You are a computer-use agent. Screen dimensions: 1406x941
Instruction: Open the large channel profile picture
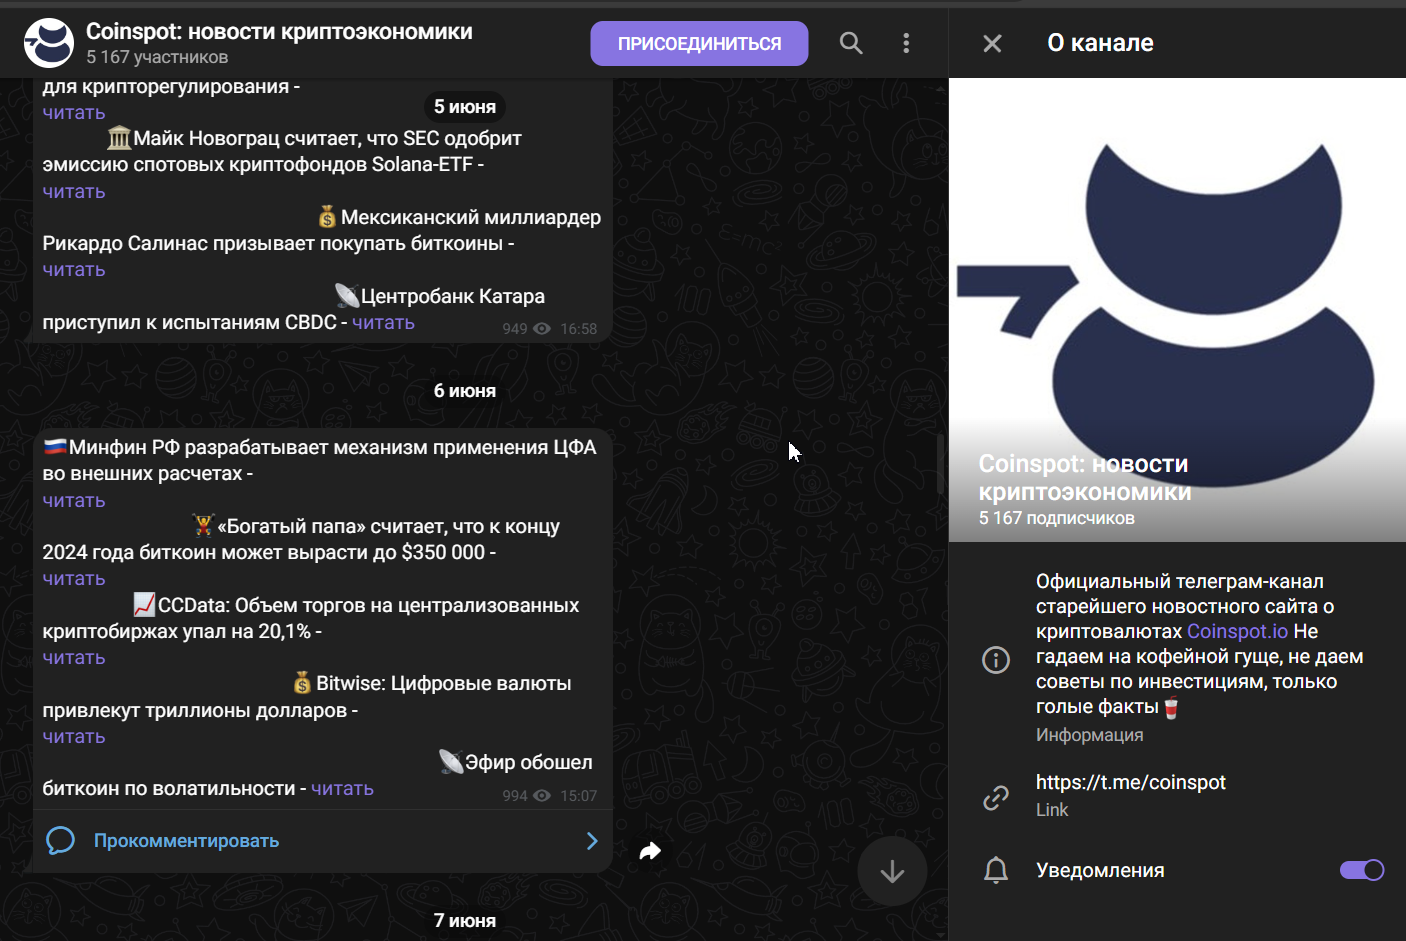[1177, 310]
